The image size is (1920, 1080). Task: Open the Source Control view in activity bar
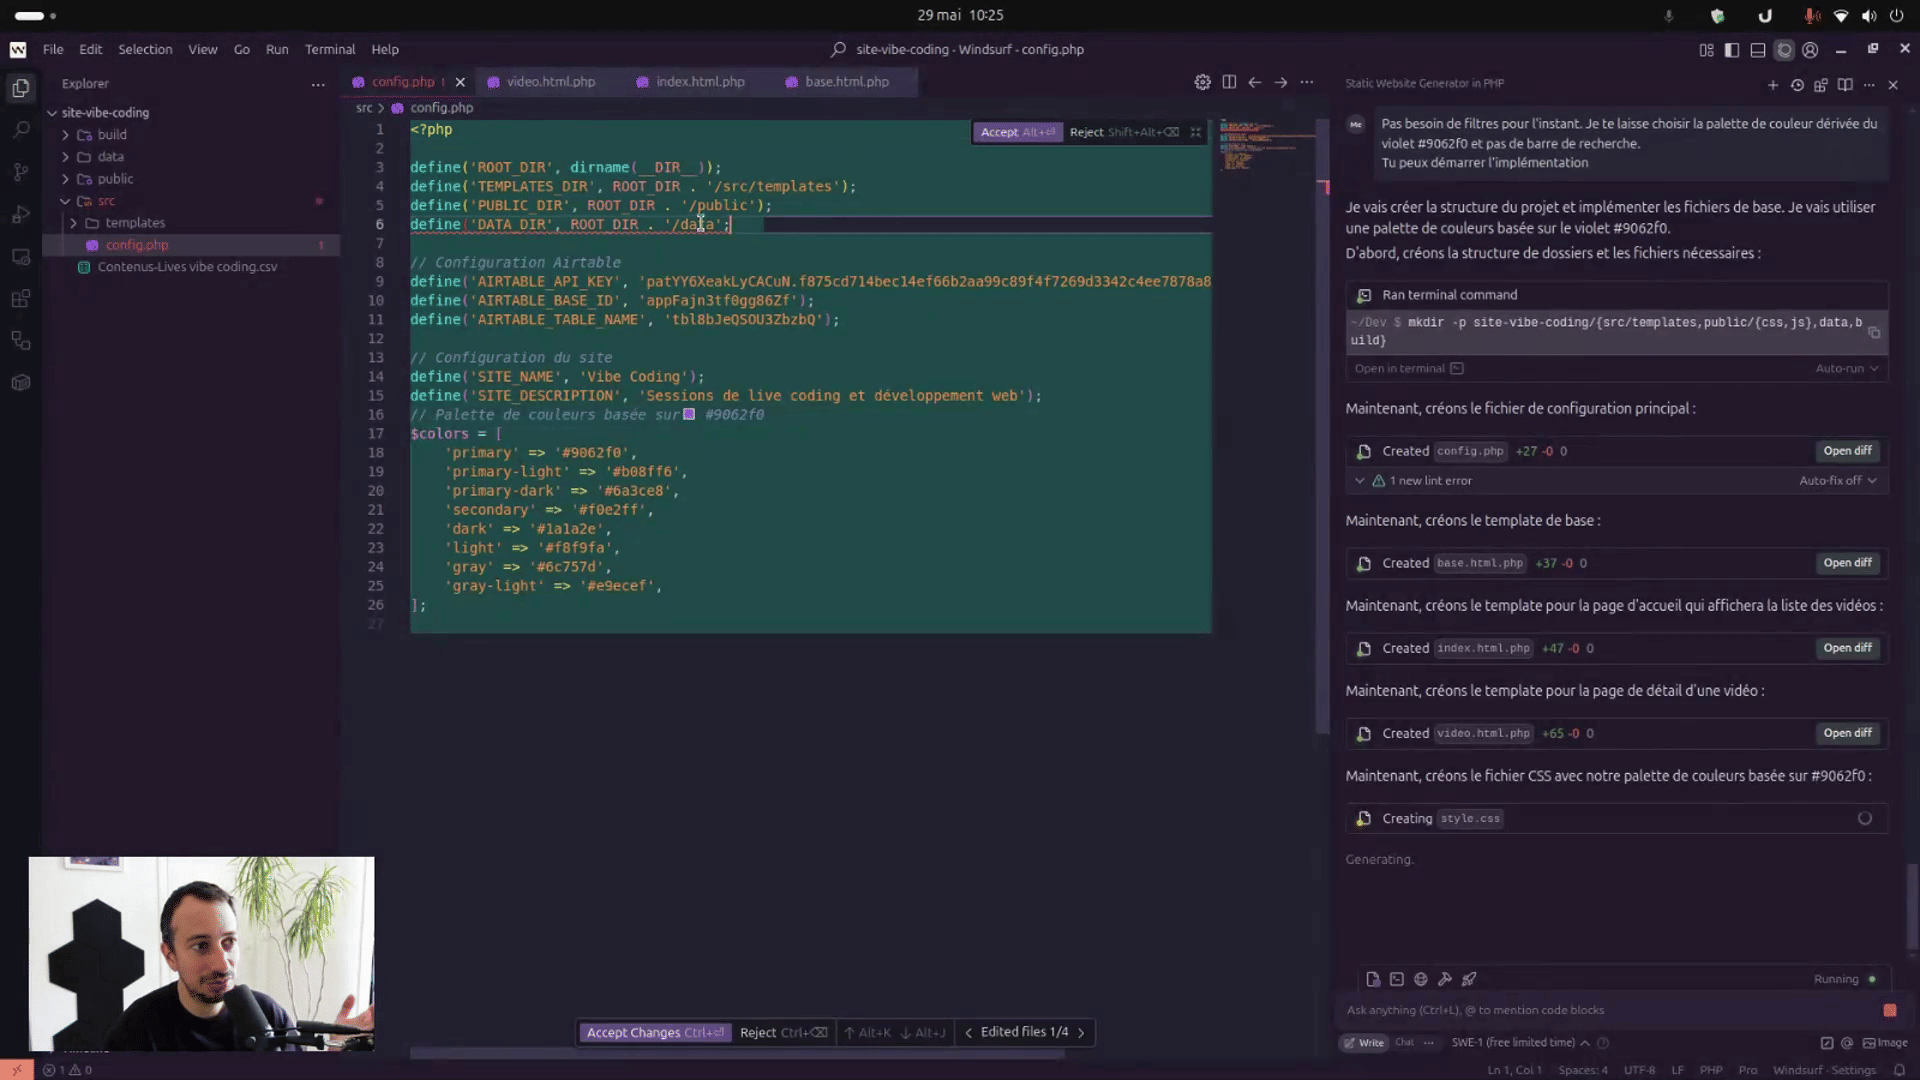pos(21,172)
